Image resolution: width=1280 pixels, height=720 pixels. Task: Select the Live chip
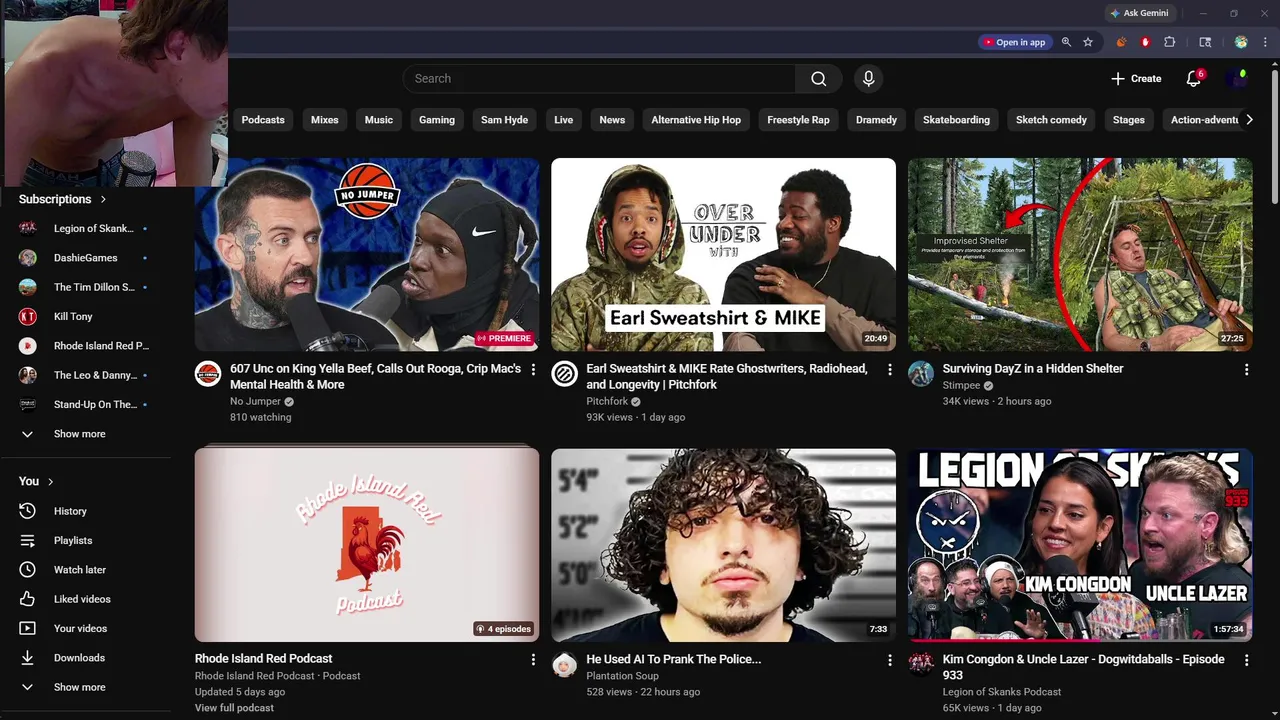564,120
